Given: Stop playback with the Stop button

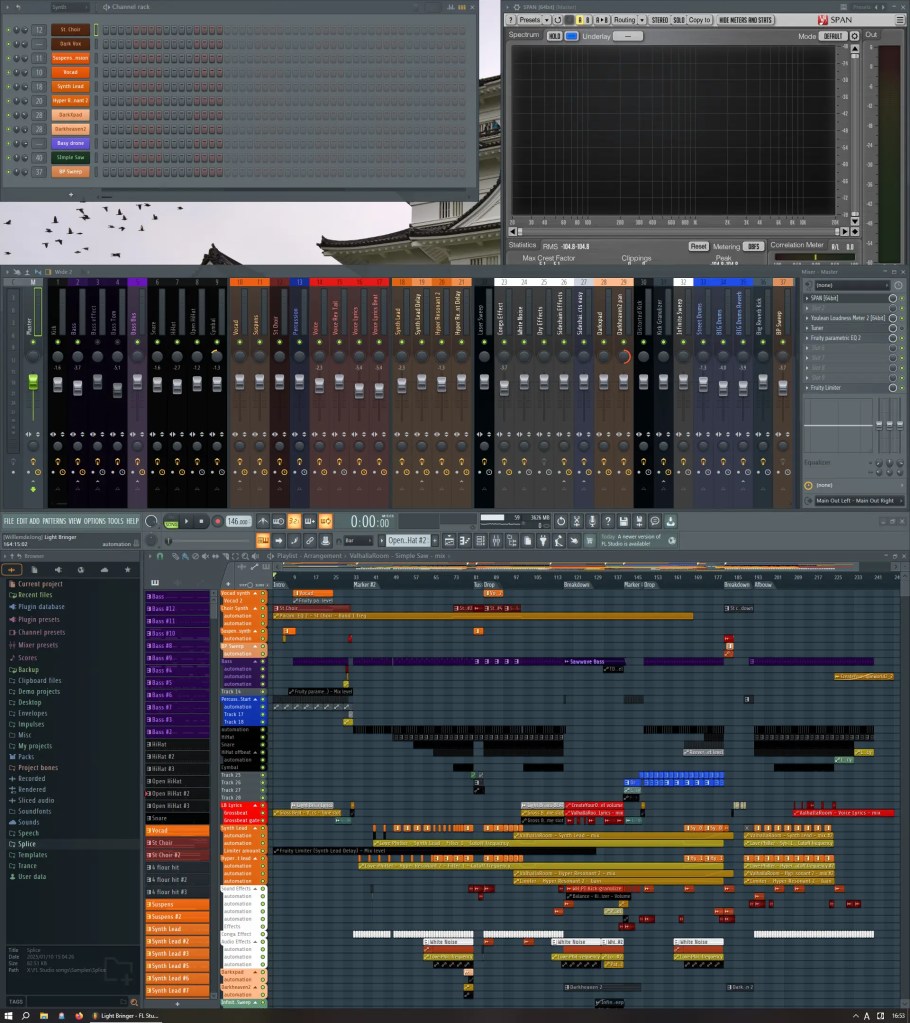Looking at the screenshot, I should [x=202, y=521].
